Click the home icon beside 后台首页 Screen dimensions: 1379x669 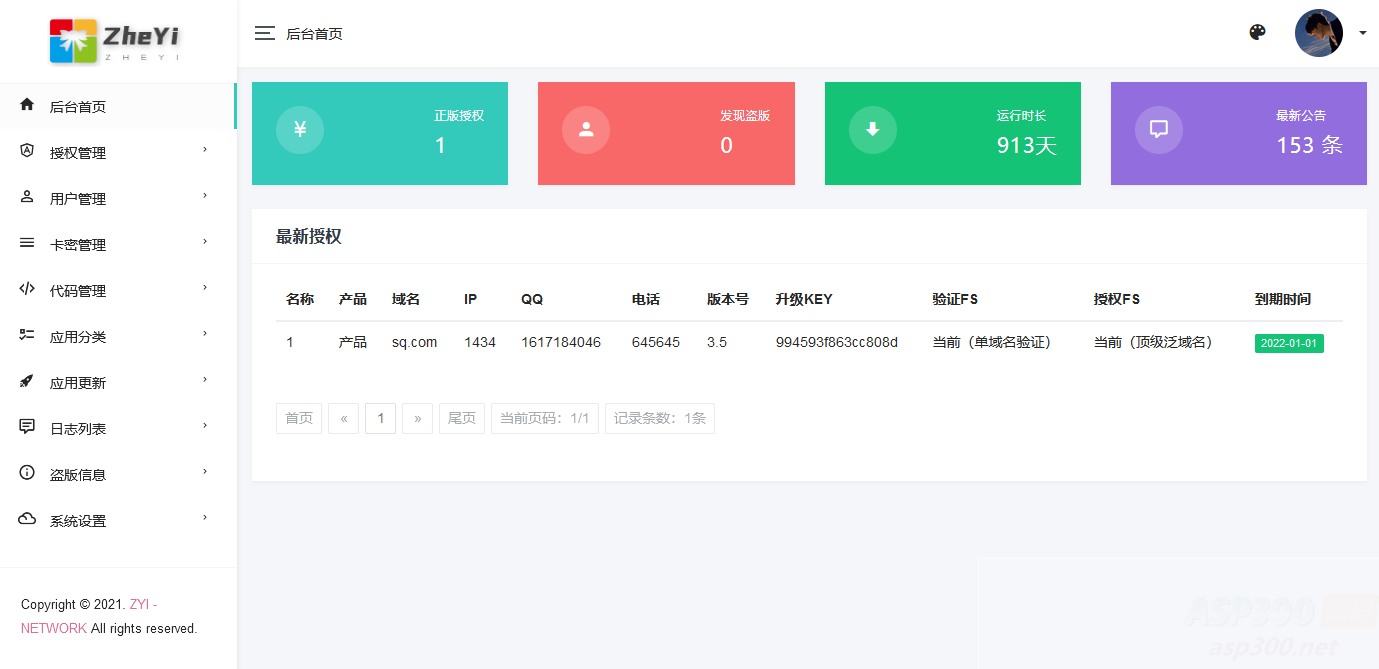coord(26,105)
